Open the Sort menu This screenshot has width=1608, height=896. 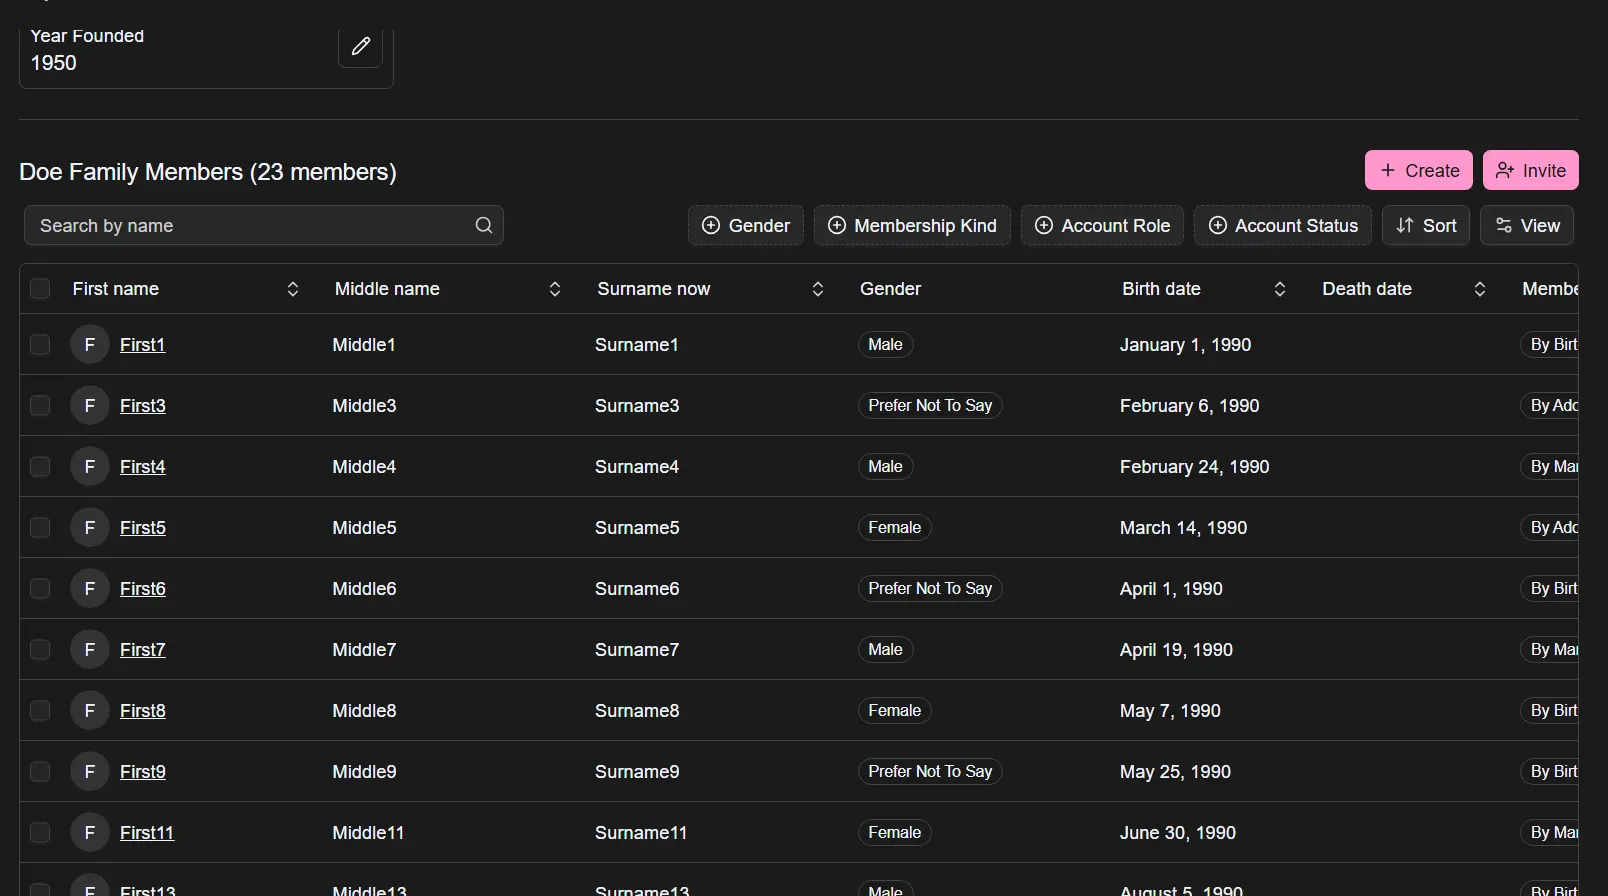[1425, 225]
